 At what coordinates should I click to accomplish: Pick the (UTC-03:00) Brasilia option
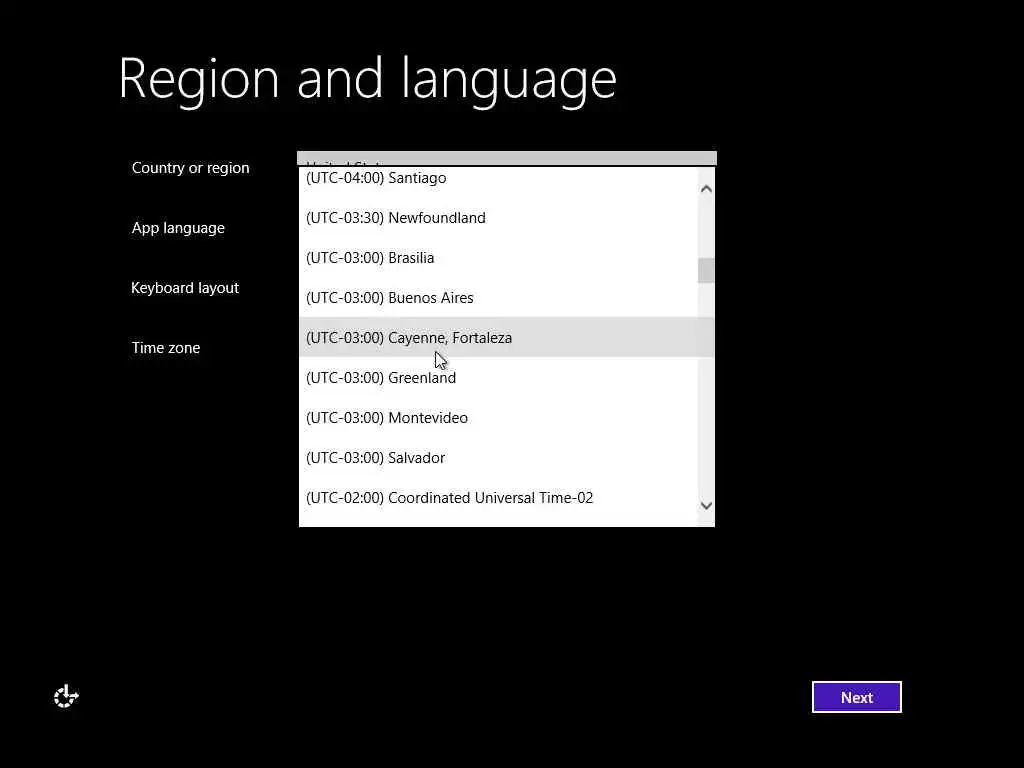click(498, 257)
